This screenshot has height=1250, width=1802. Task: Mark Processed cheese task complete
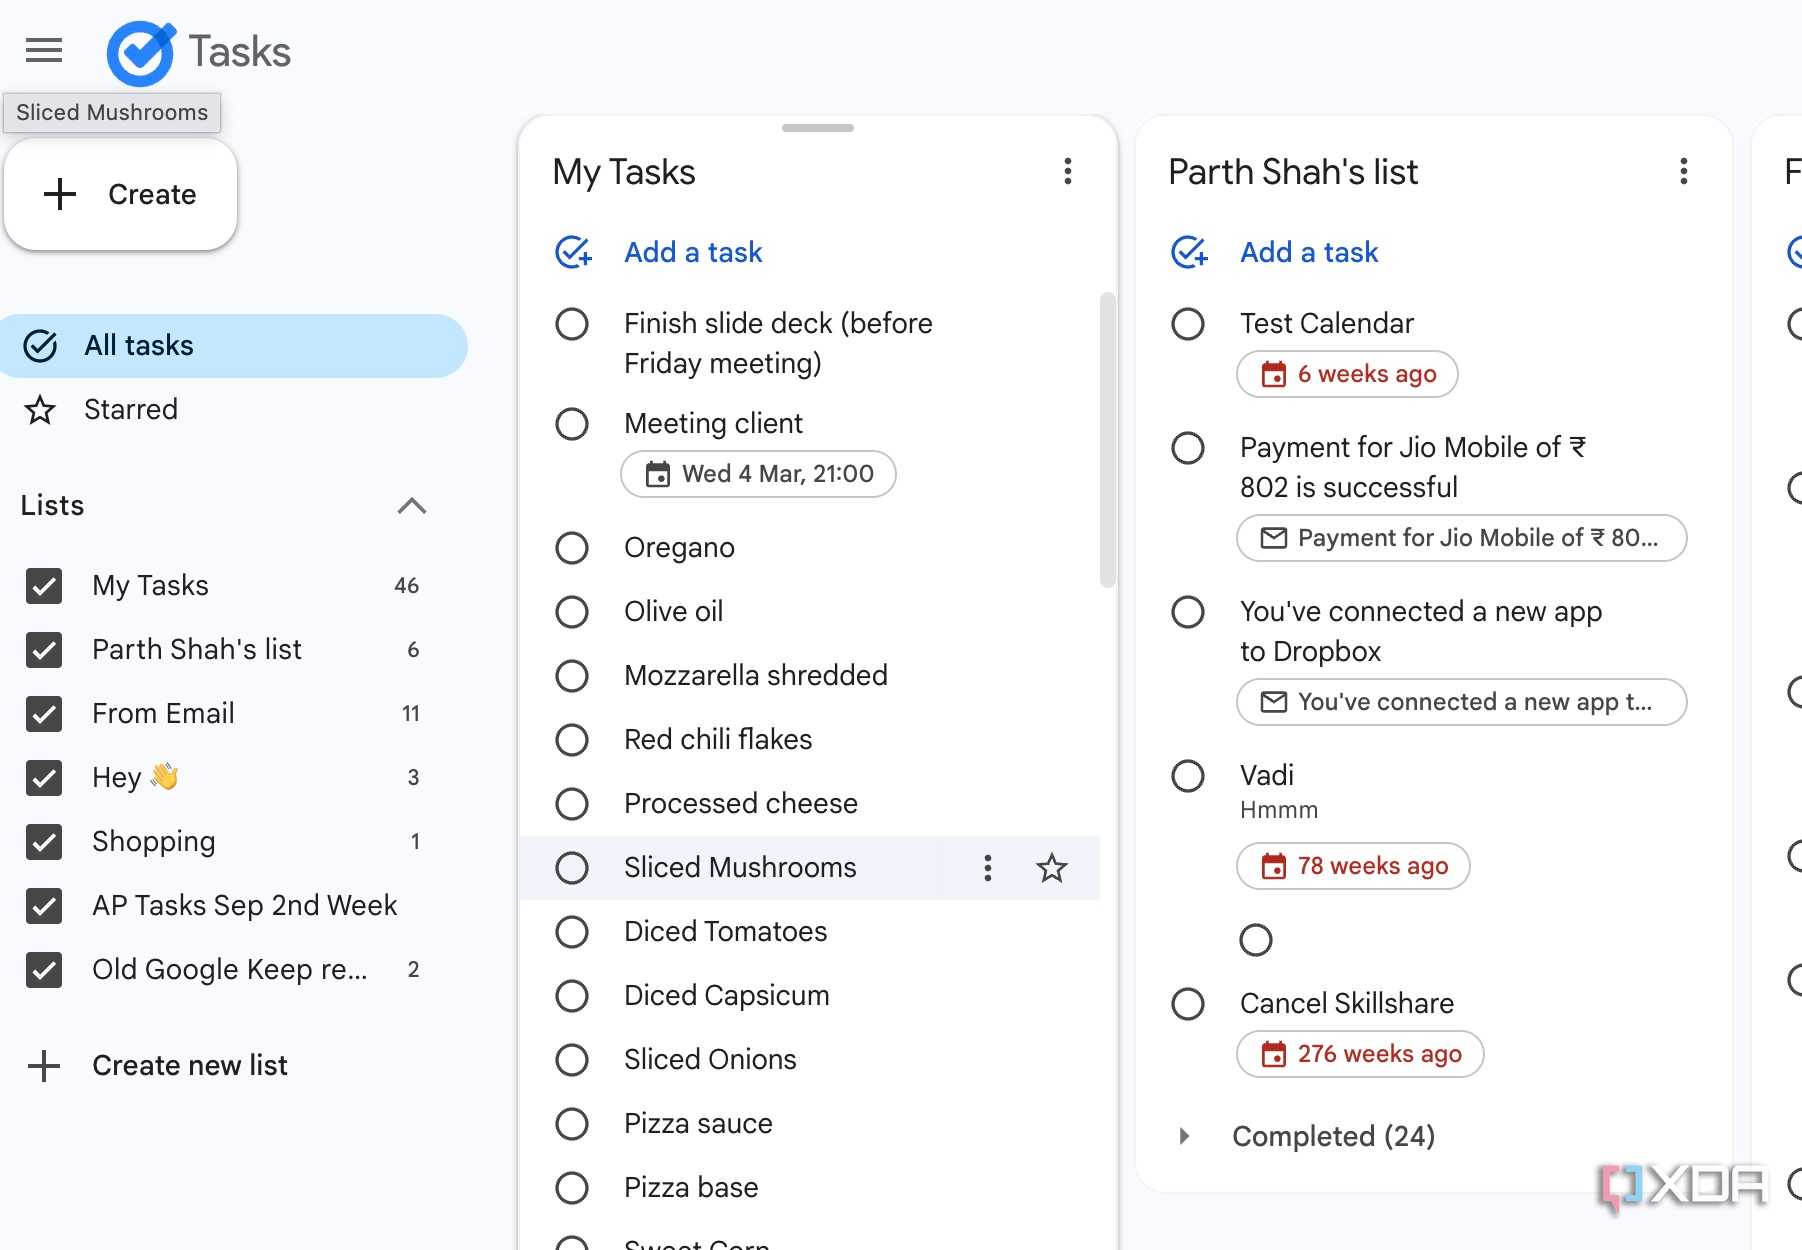pyautogui.click(x=572, y=804)
